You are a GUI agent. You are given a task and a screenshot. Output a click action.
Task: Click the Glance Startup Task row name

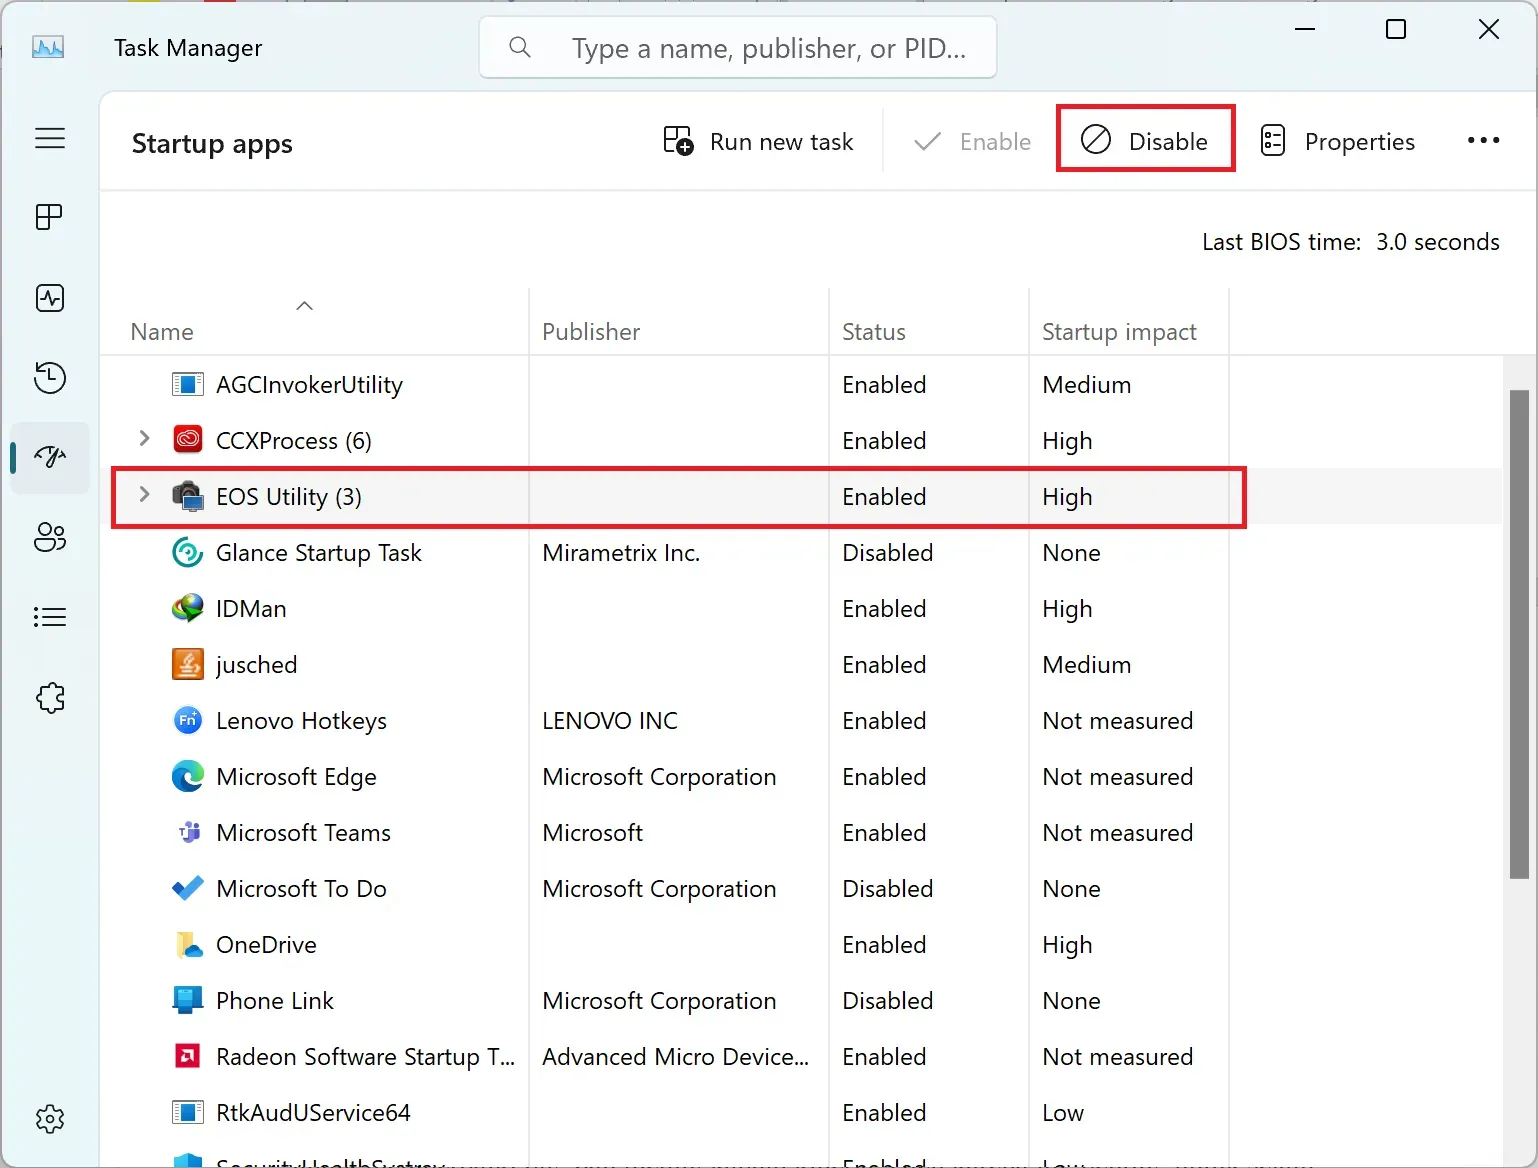[318, 553]
